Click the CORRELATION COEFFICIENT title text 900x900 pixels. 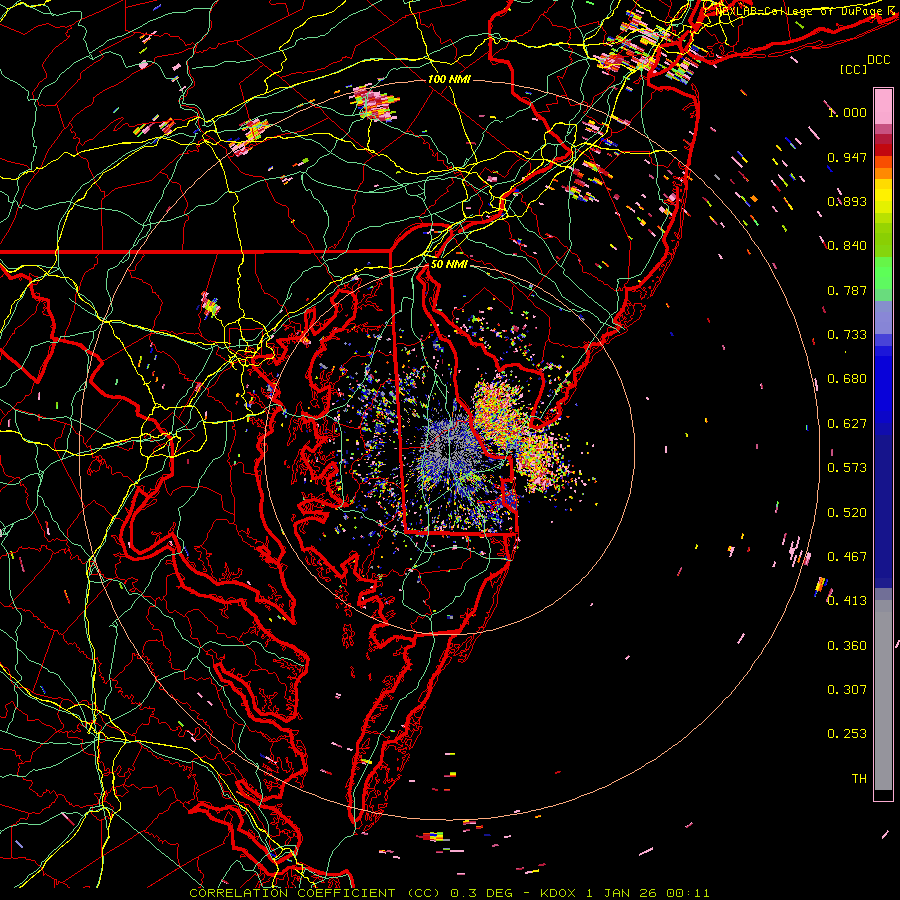292,893
